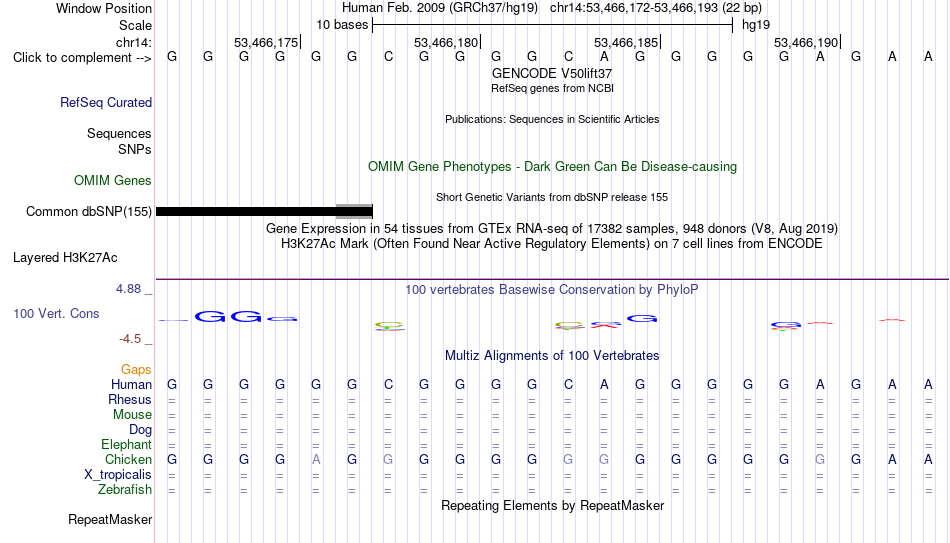Image resolution: width=950 pixels, height=543 pixels.
Task: Click 'Multiz Alignments of 100 Vertebrates' title
Action: point(552,356)
